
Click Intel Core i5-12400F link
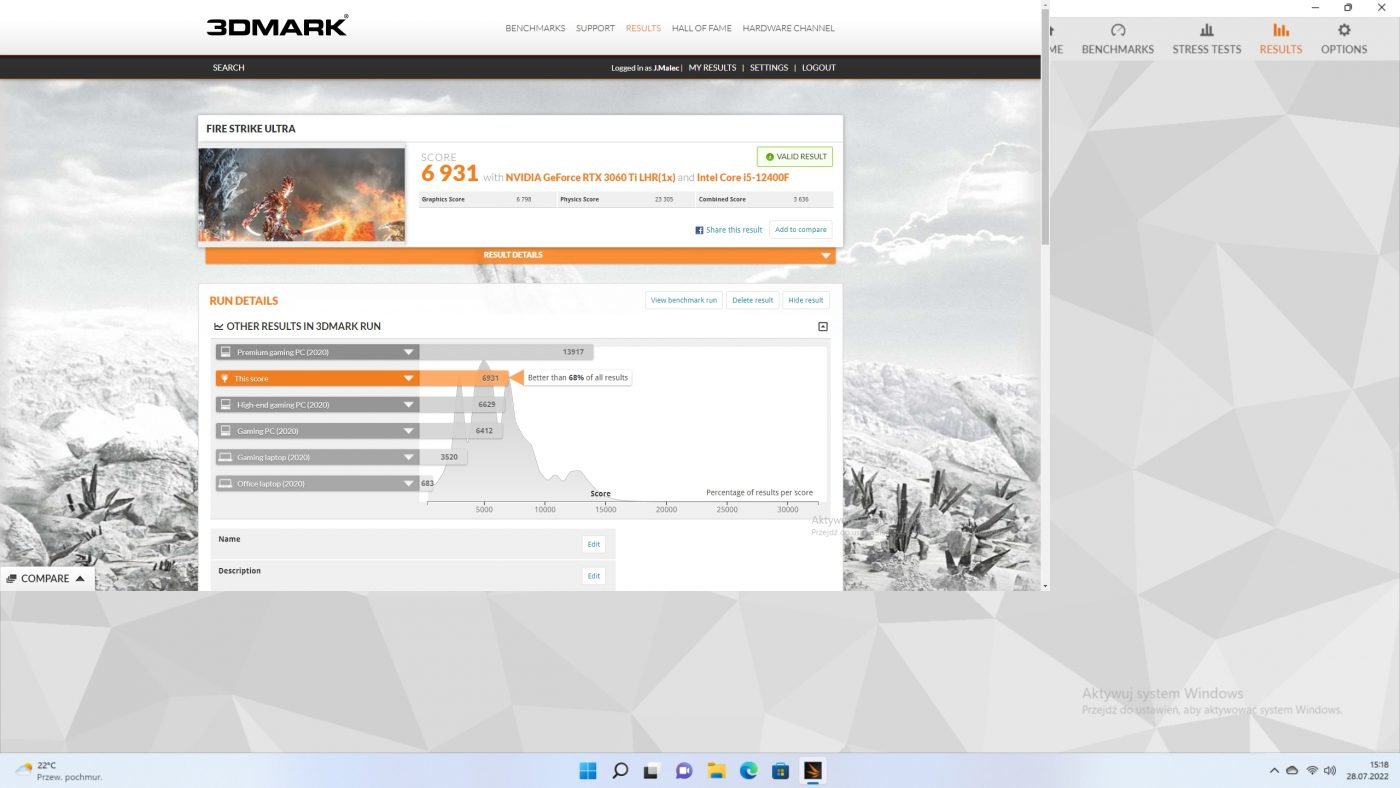743,177
